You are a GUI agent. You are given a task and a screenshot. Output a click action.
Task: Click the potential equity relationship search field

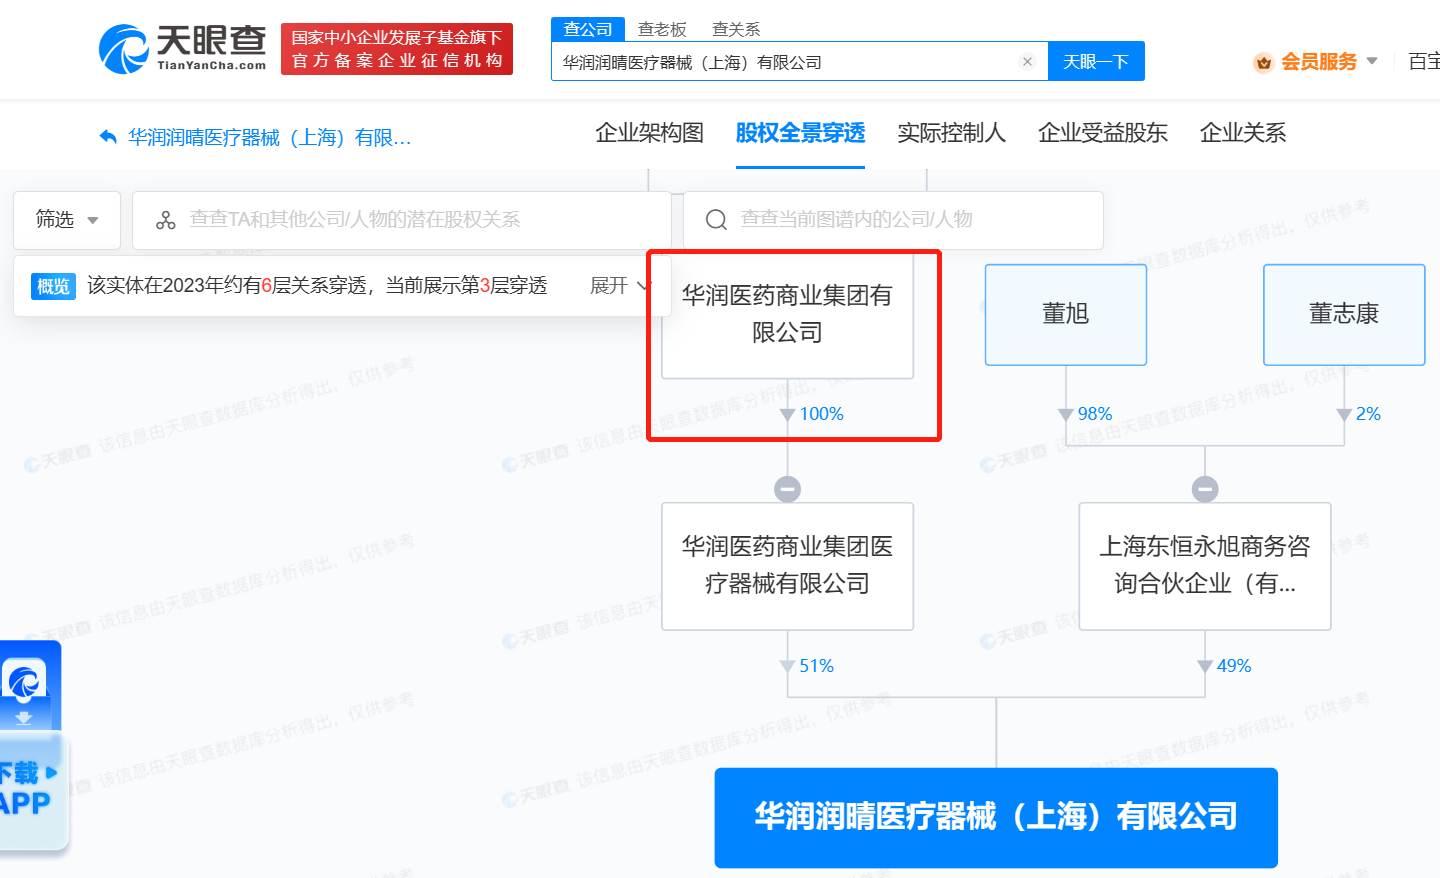click(x=402, y=220)
